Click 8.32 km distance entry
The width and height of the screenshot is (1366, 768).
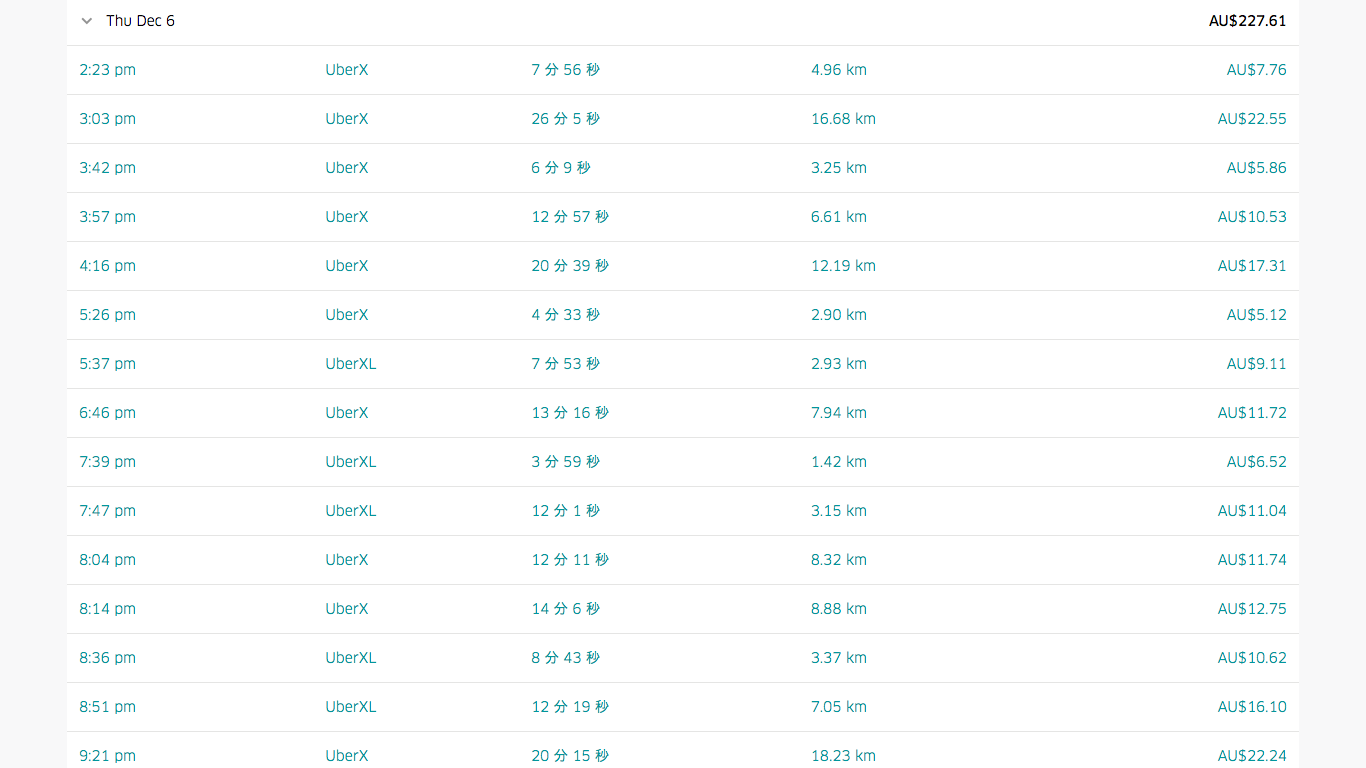pyautogui.click(x=839, y=560)
